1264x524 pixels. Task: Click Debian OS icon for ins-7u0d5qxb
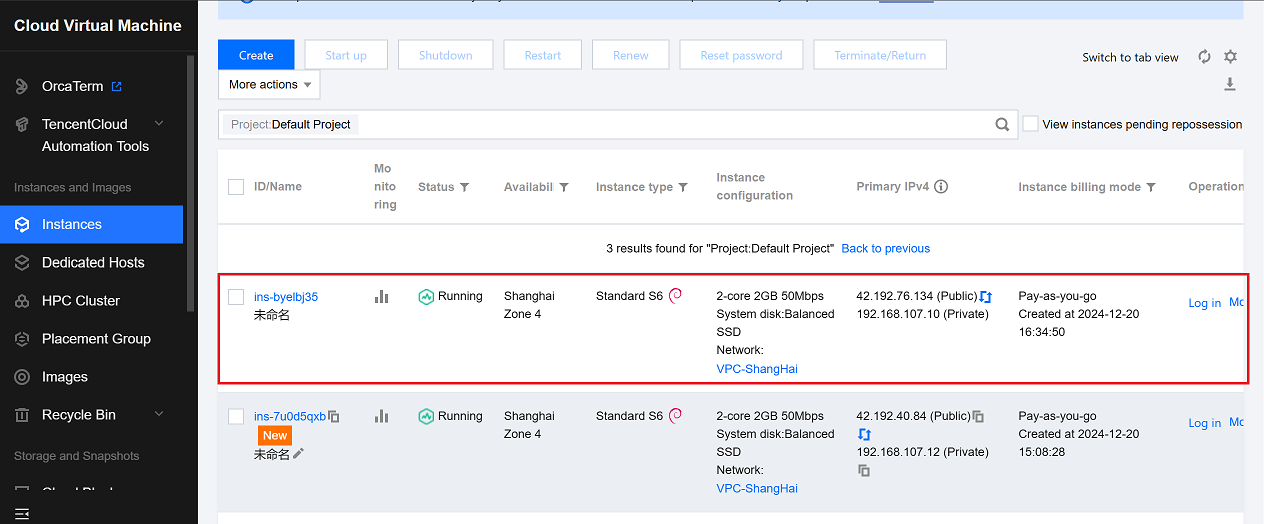[x=675, y=415]
